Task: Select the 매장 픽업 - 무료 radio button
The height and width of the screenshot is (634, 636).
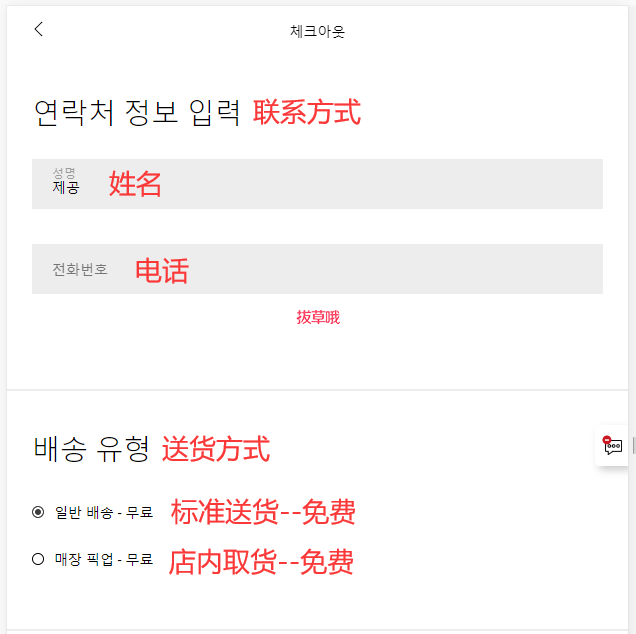Action: click(38, 559)
